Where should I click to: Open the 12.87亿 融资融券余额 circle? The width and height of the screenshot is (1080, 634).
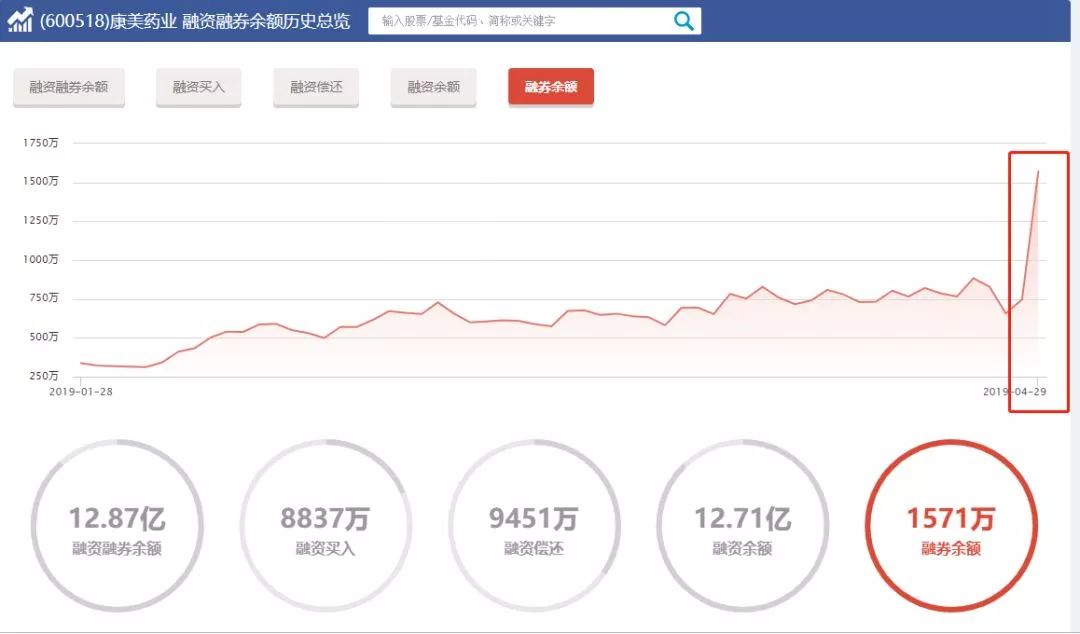(117, 526)
